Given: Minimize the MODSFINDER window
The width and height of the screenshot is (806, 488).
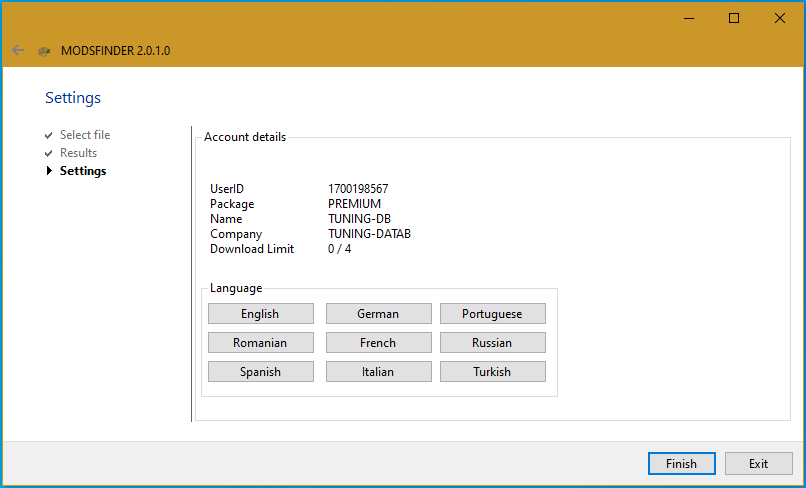Looking at the screenshot, I should (688, 18).
